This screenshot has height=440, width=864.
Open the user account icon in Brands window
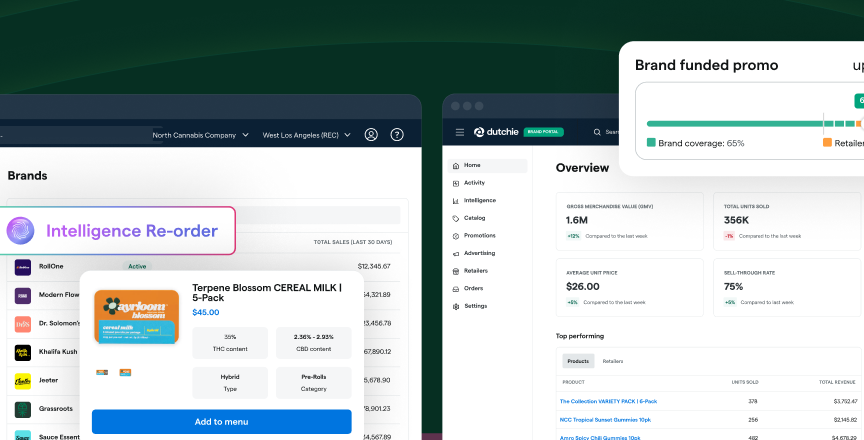click(371, 134)
